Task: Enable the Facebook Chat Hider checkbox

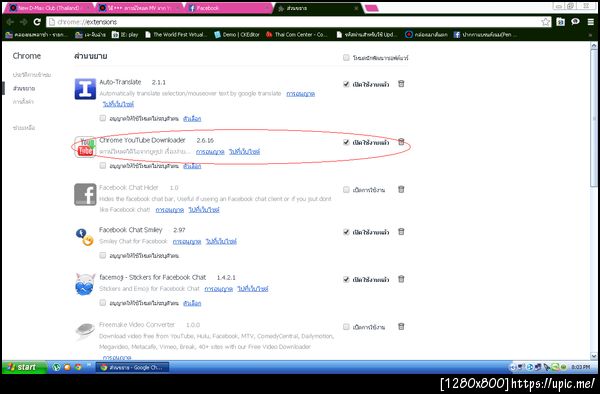Action: pos(346,189)
